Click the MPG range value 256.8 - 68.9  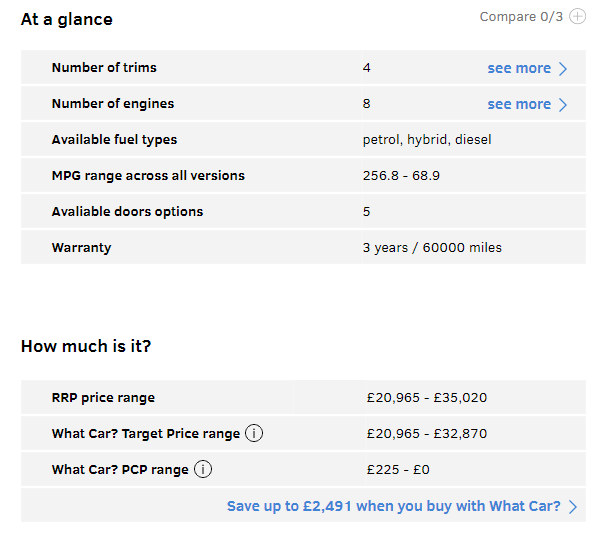point(401,176)
